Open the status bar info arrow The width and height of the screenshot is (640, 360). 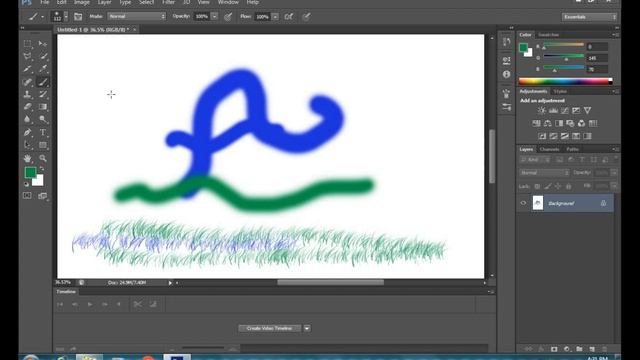(x=170, y=282)
